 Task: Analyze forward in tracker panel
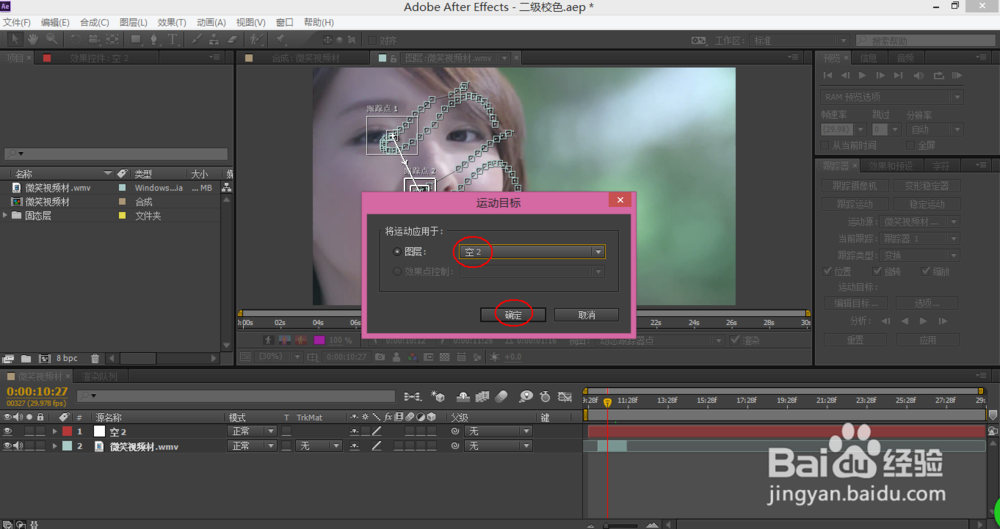pyautogui.click(x=923, y=321)
